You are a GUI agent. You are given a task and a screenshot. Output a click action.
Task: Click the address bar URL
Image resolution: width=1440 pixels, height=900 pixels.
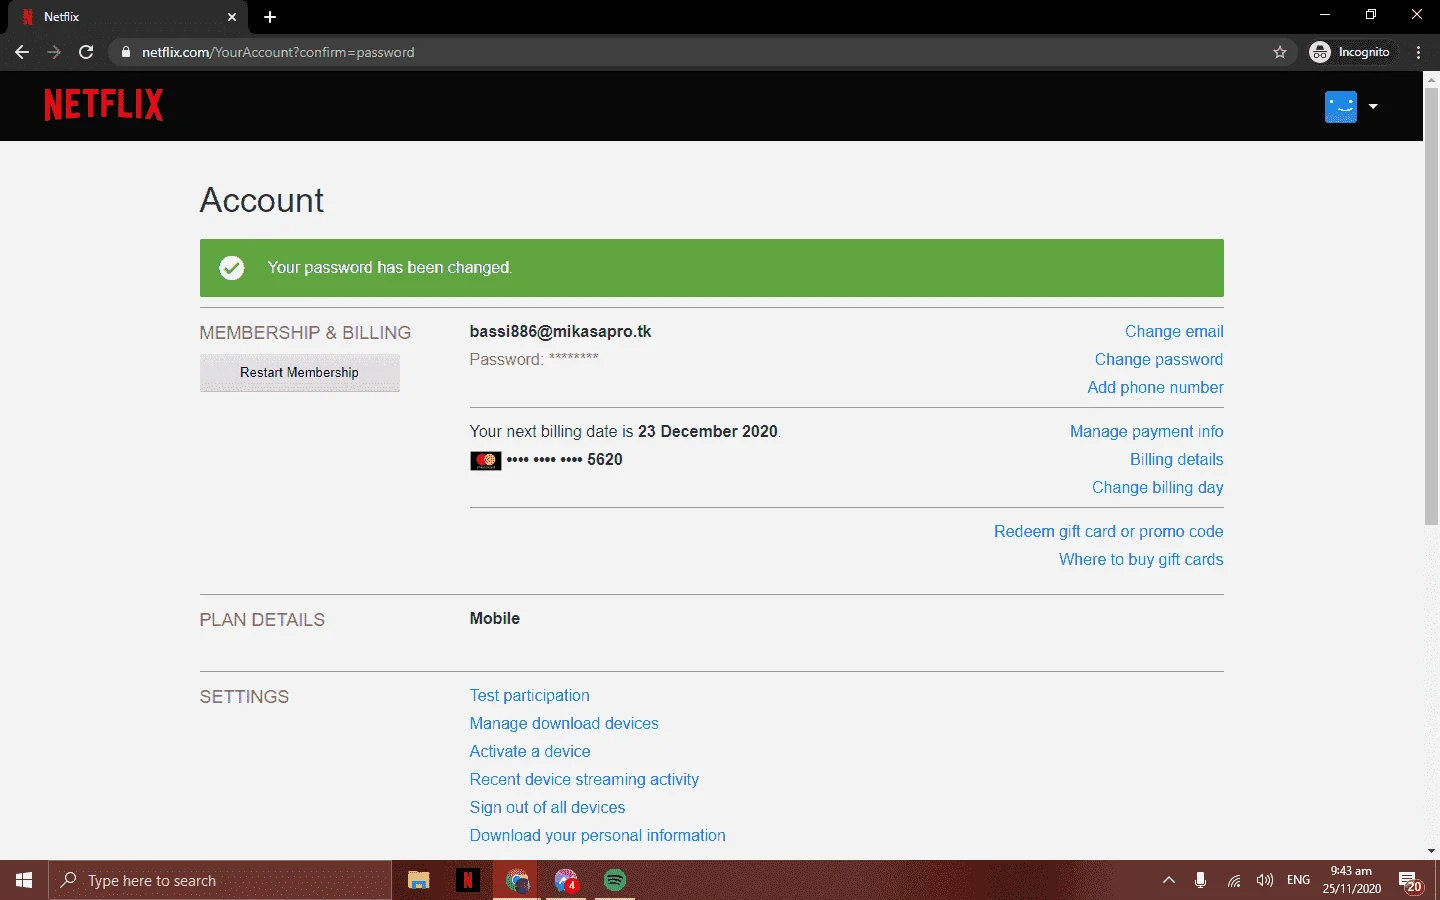click(278, 52)
